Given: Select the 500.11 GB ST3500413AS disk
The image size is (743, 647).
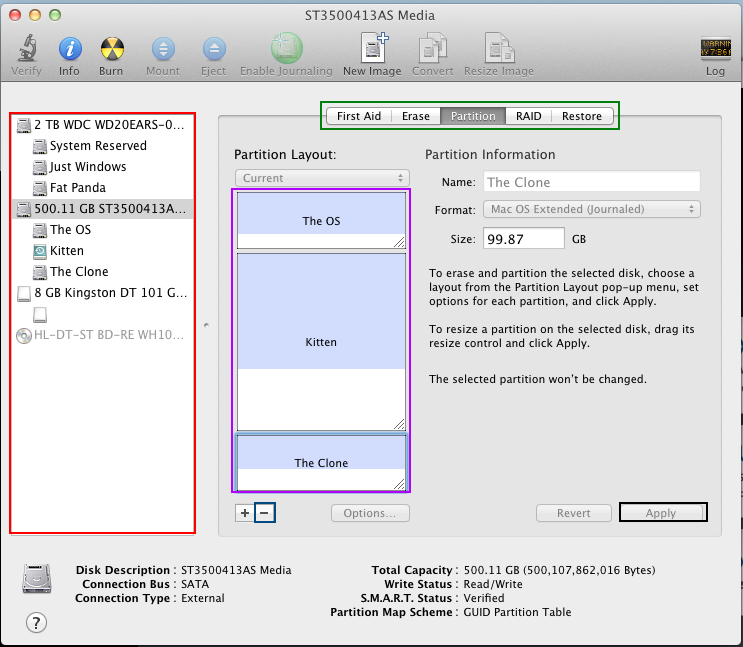Looking at the screenshot, I should tap(102, 209).
